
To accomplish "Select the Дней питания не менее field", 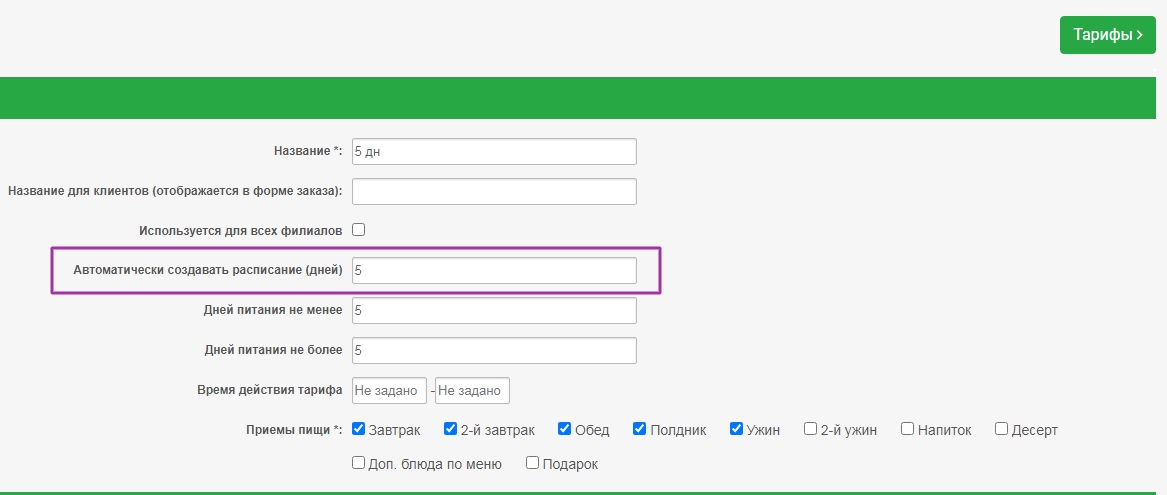I will [x=494, y=311].
